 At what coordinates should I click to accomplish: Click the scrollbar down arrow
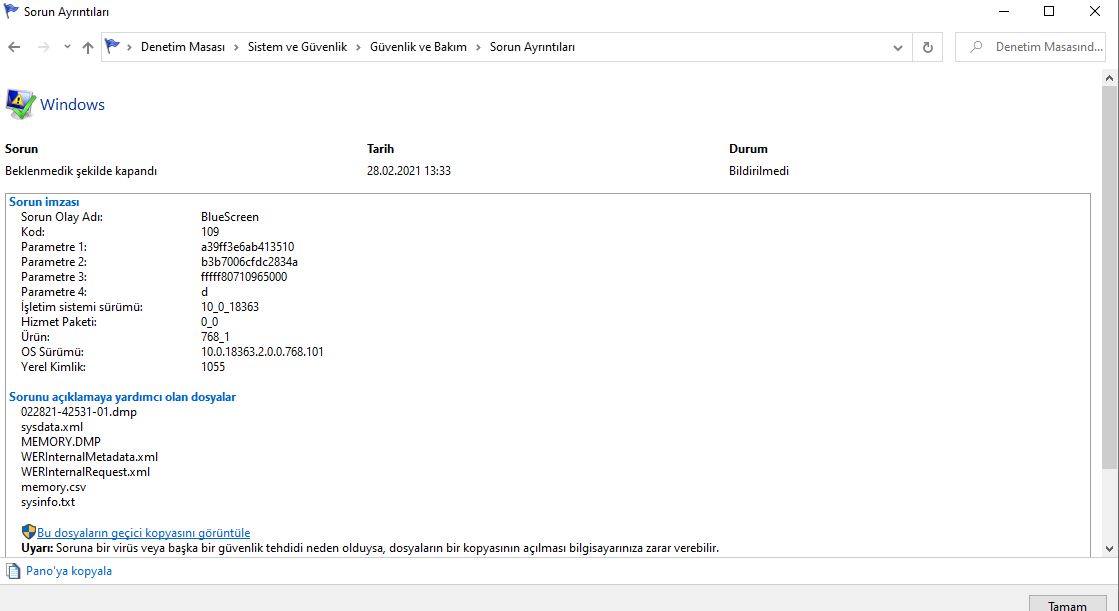click(1109, 549)
